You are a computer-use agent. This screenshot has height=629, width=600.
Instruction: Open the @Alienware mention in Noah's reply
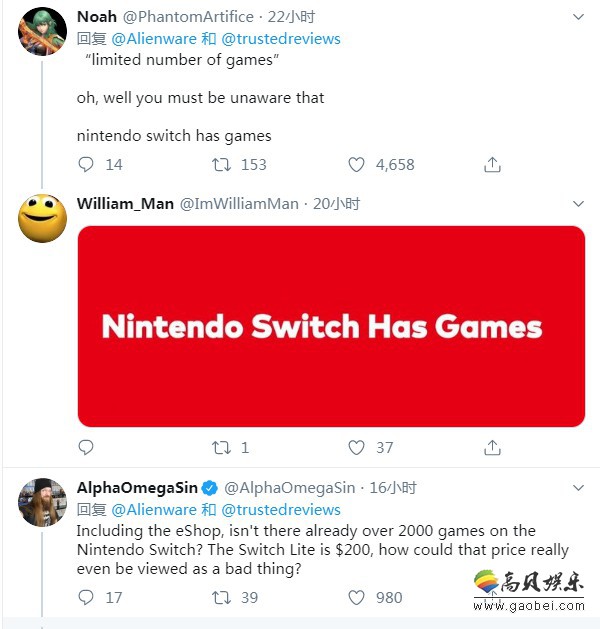point(154,39)
